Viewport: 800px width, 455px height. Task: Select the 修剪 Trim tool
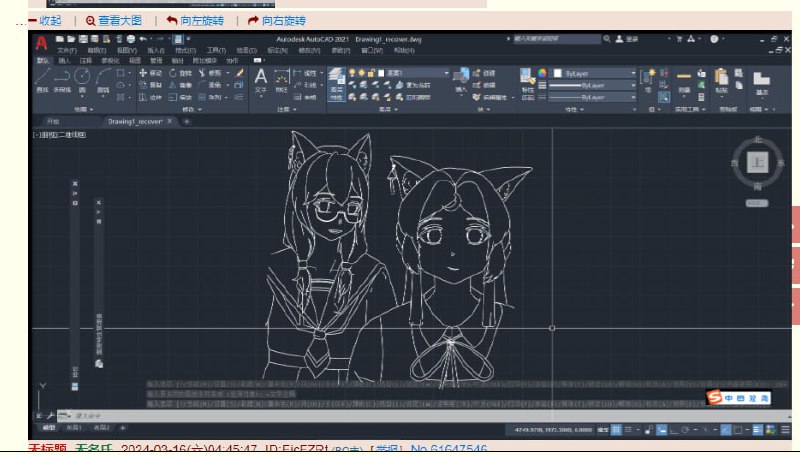pyautogui.click(x=210, y=73)
